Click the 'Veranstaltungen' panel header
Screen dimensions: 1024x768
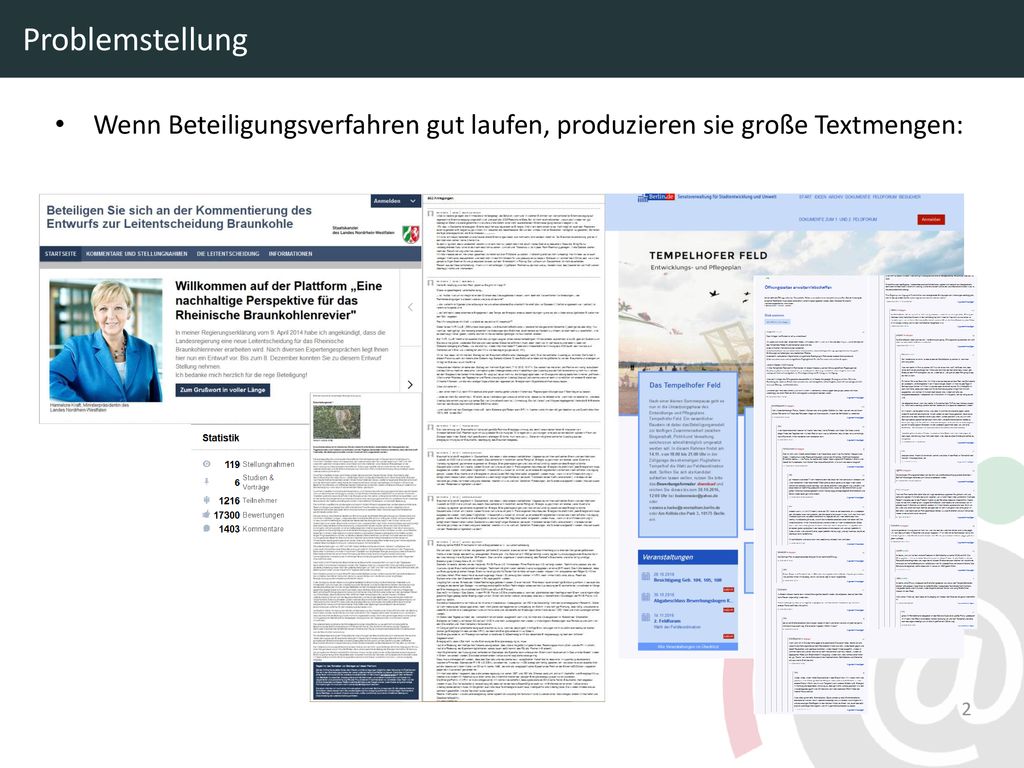(688, 557)
